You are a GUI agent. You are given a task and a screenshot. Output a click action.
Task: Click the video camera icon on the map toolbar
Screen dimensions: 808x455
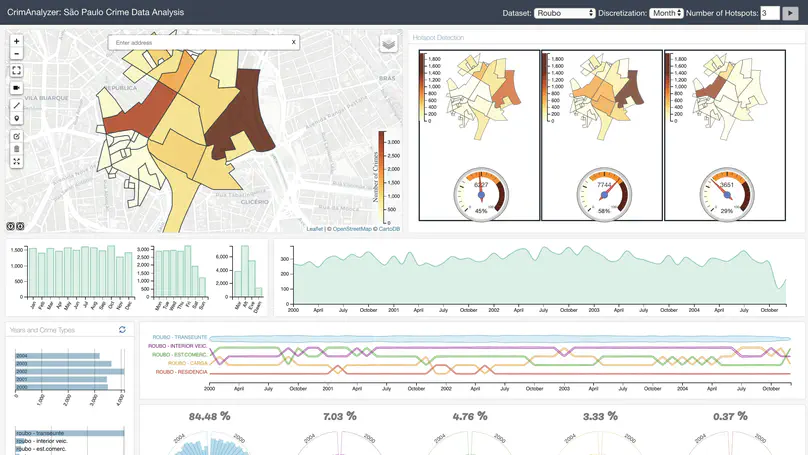pos(16,88)
